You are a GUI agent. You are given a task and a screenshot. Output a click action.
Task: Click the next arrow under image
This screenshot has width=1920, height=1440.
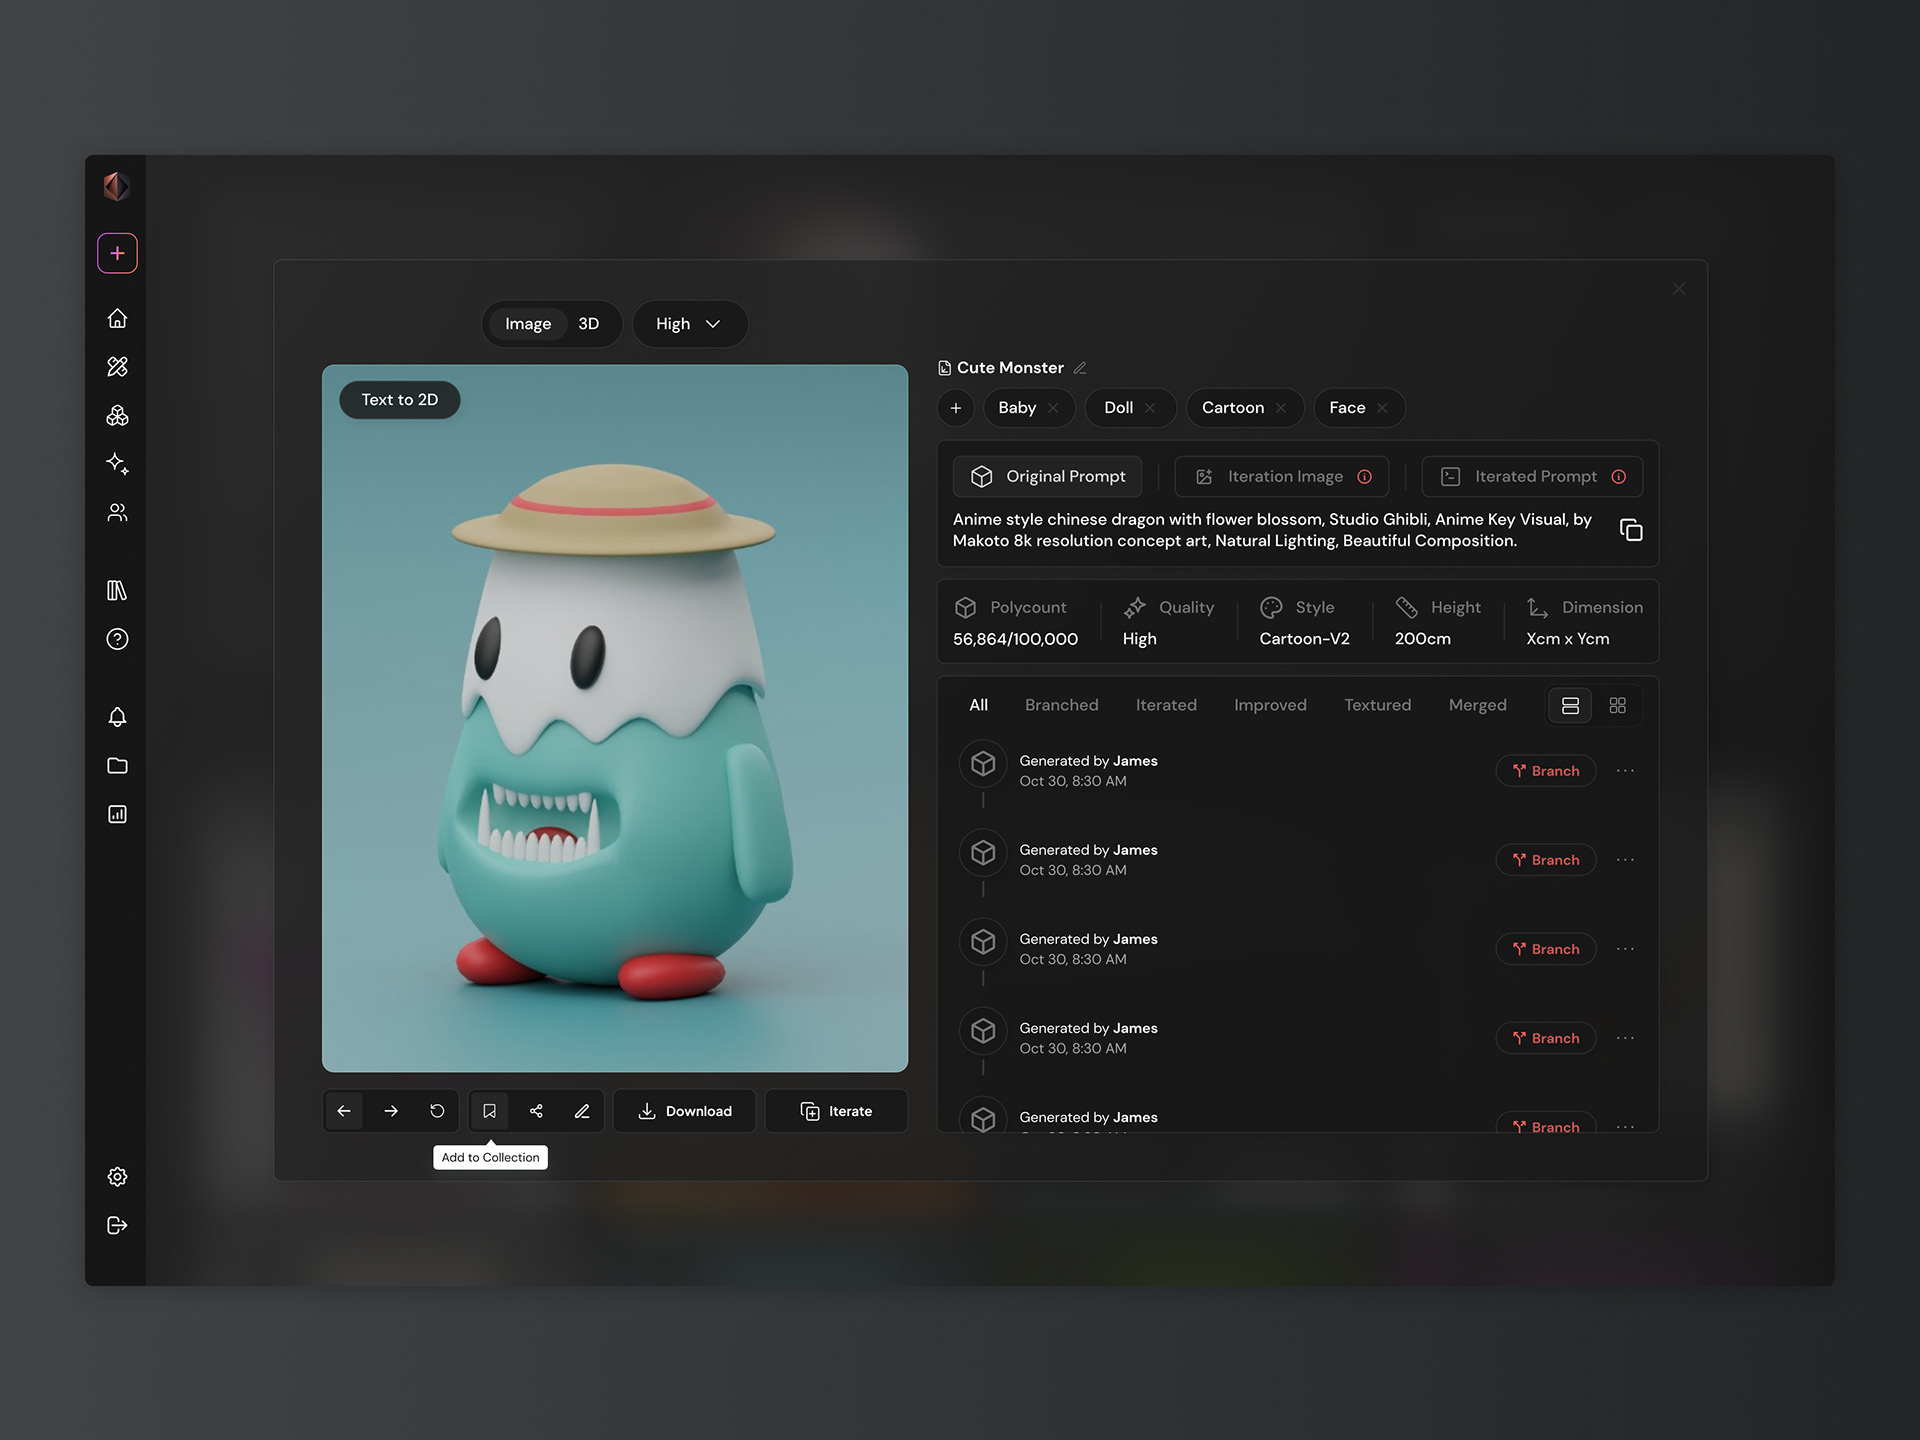[x=391, y=1111]
